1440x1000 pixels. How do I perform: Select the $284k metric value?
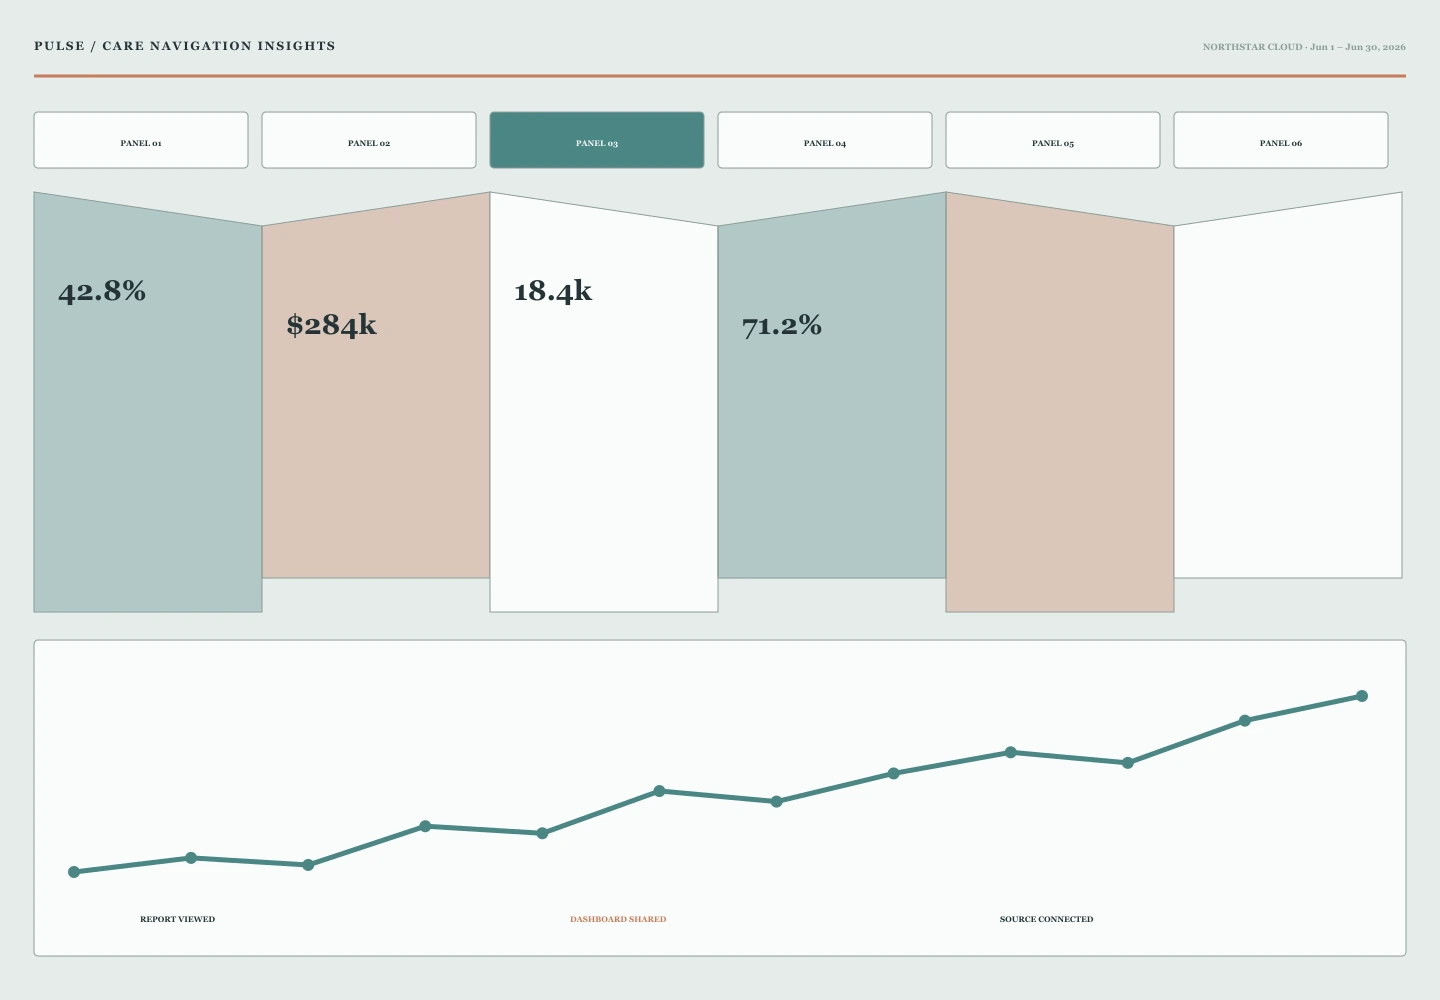click(332, 325)
